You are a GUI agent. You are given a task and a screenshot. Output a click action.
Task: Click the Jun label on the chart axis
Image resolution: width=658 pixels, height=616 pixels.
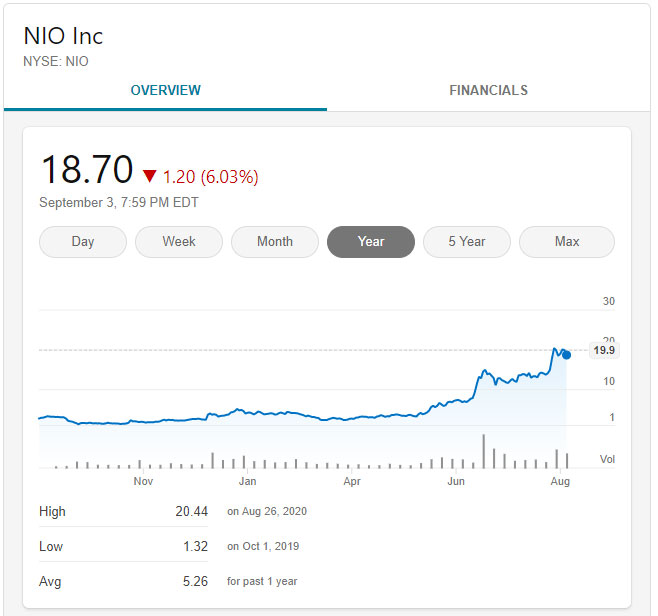[x=456, y=481]
